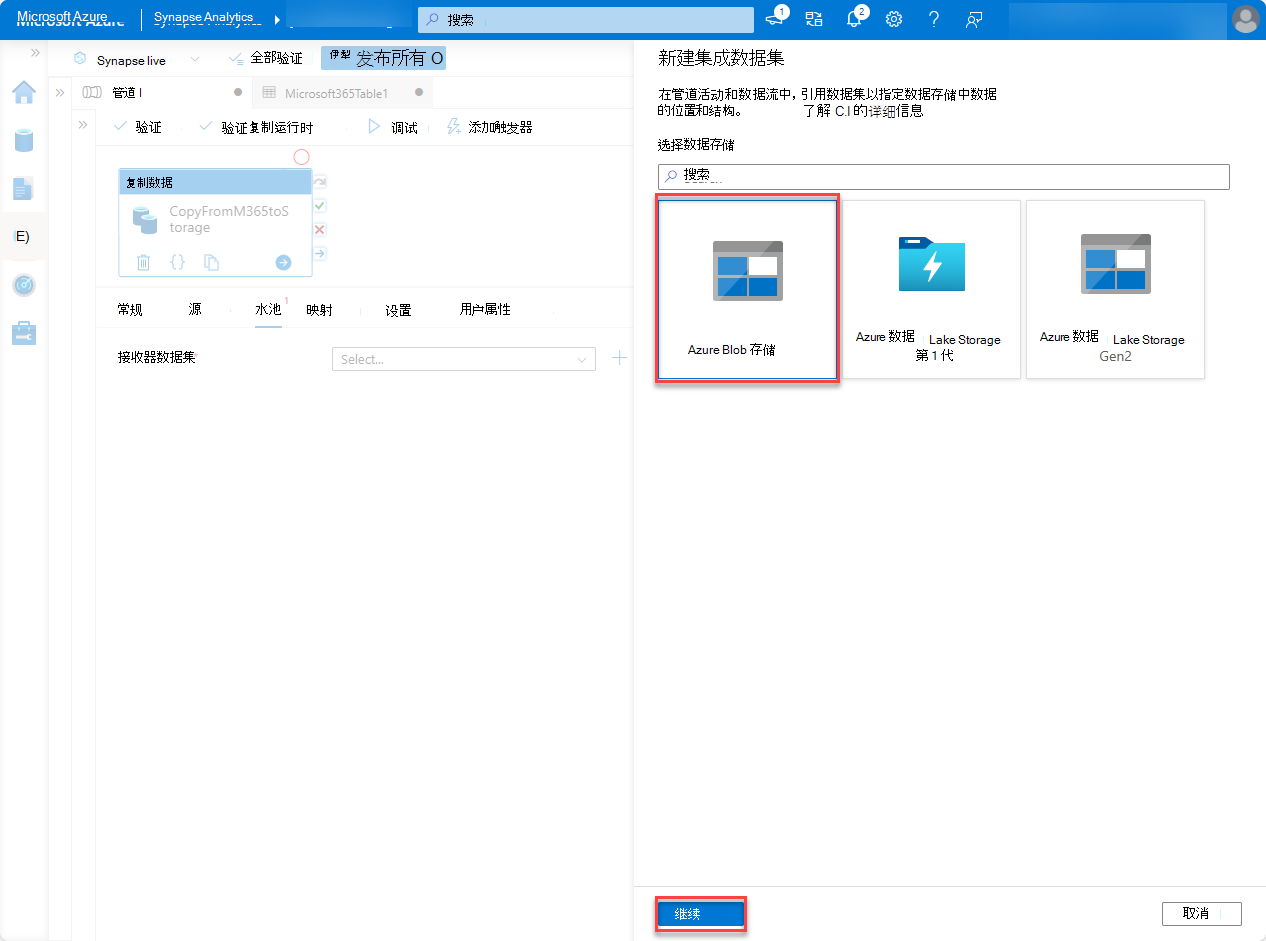Click 全部验证 validate all button
The width and height of the screenshot is (1266, 941).
265,59
